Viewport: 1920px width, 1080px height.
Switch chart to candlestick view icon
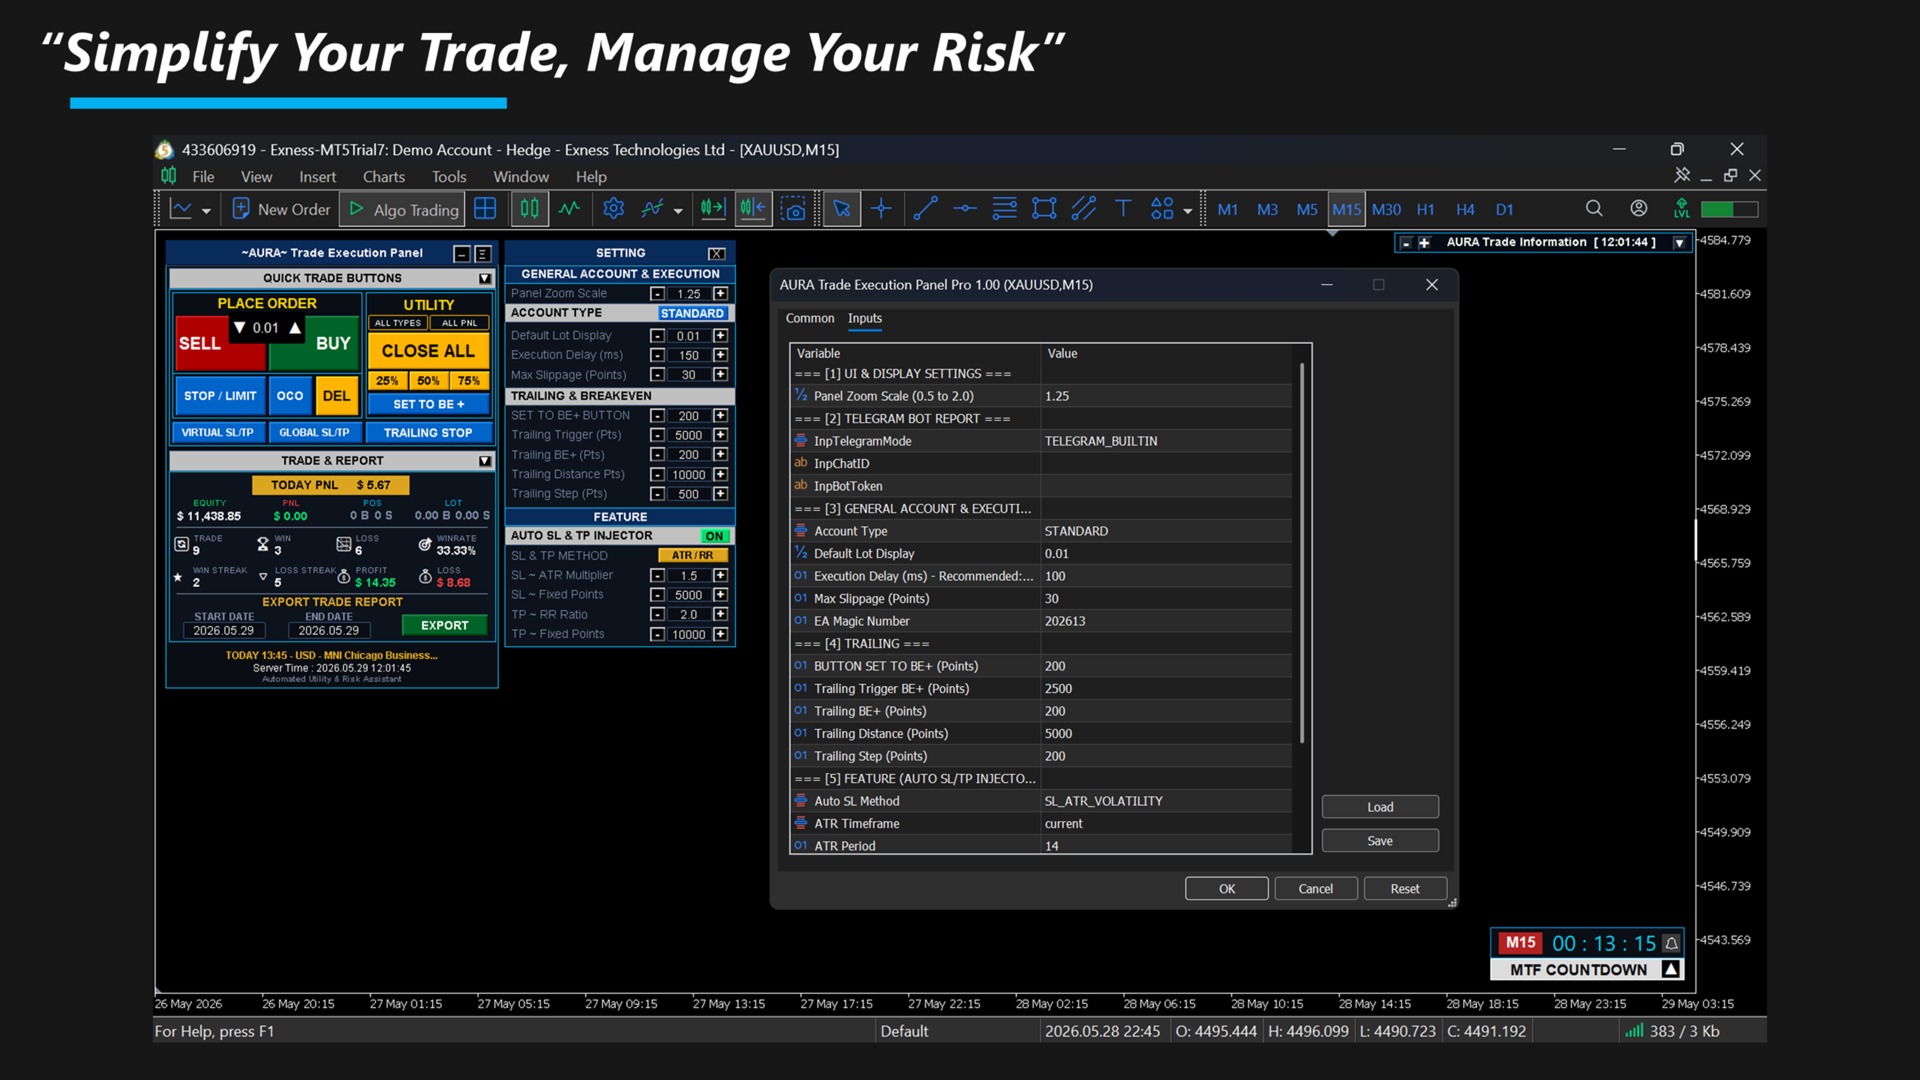[x=529, y=209]
